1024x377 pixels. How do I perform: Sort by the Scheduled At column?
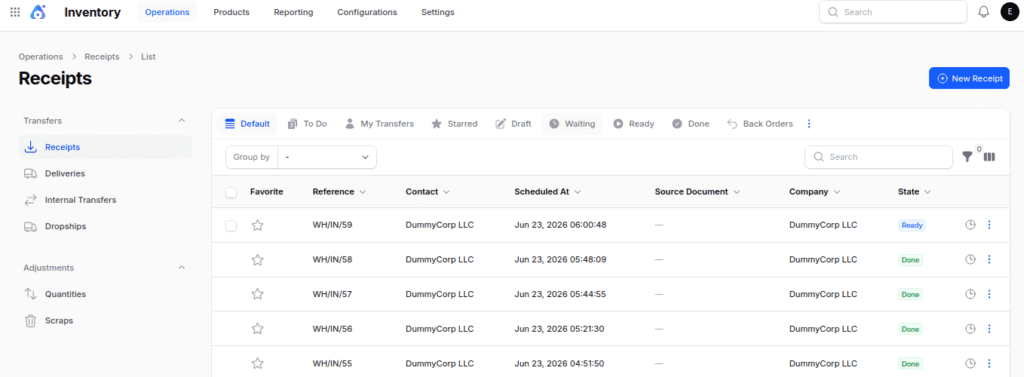547,192
